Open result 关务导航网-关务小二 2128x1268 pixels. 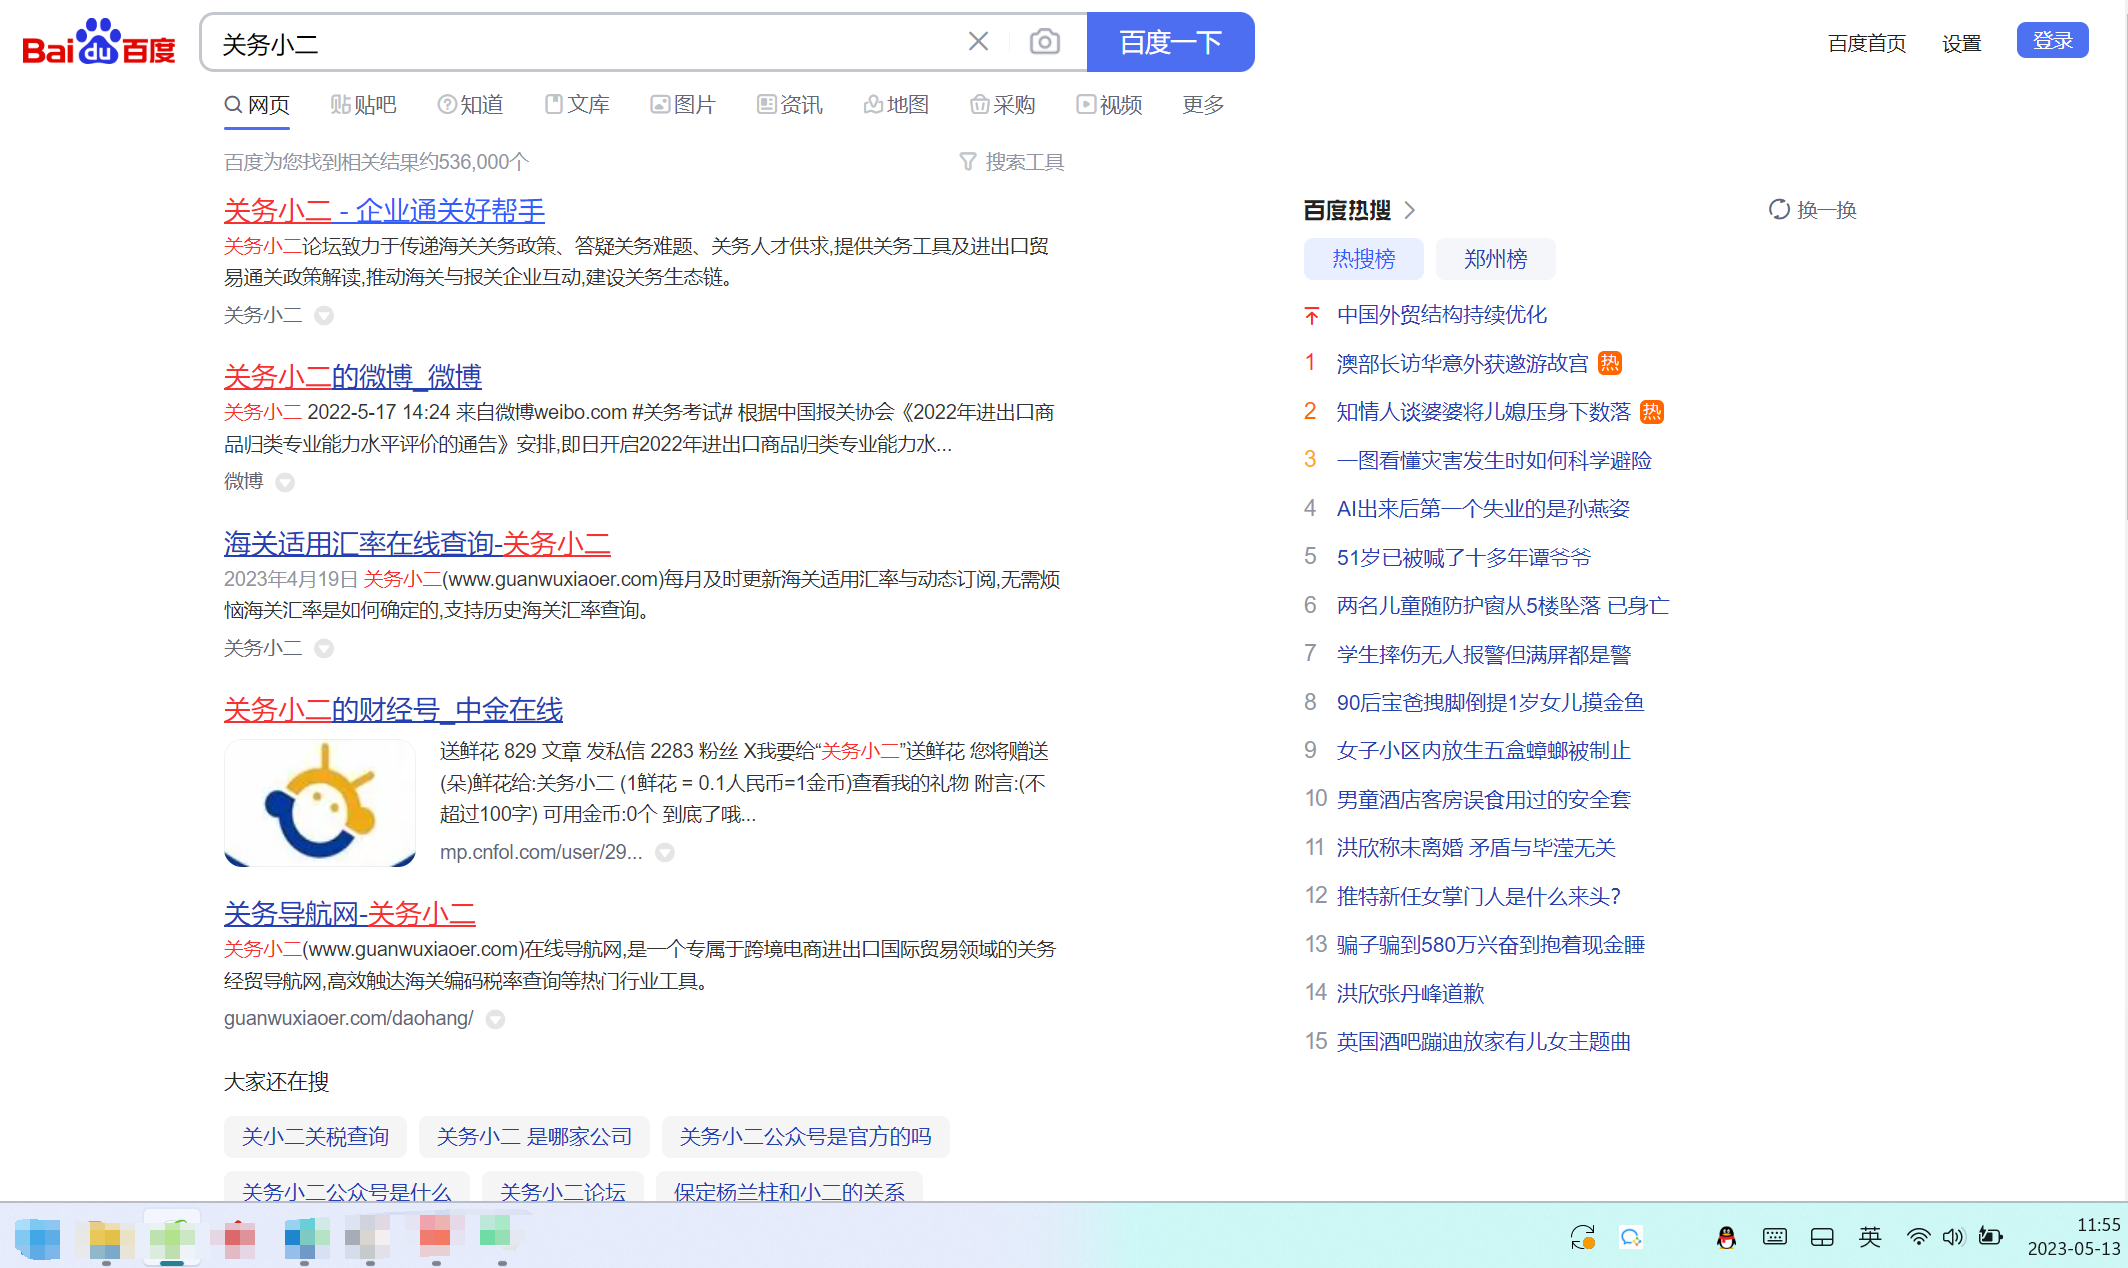(x=350, y=914)
